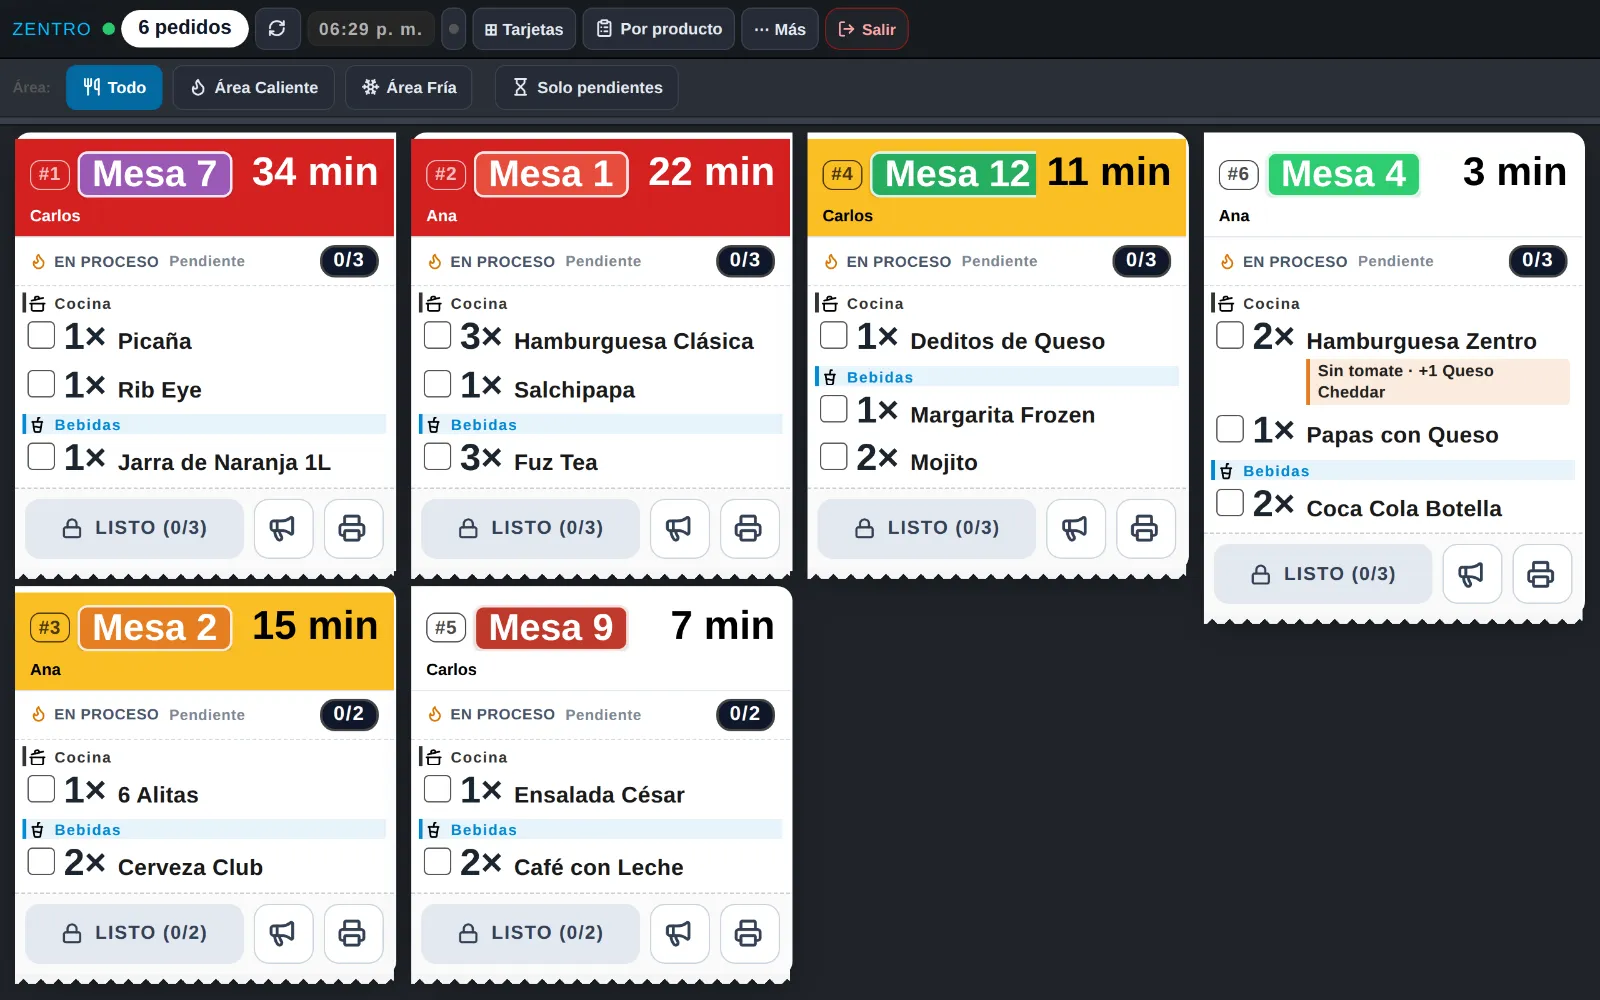Switch to Tarjetas view

pyautogui.click(x=524, y=29)
